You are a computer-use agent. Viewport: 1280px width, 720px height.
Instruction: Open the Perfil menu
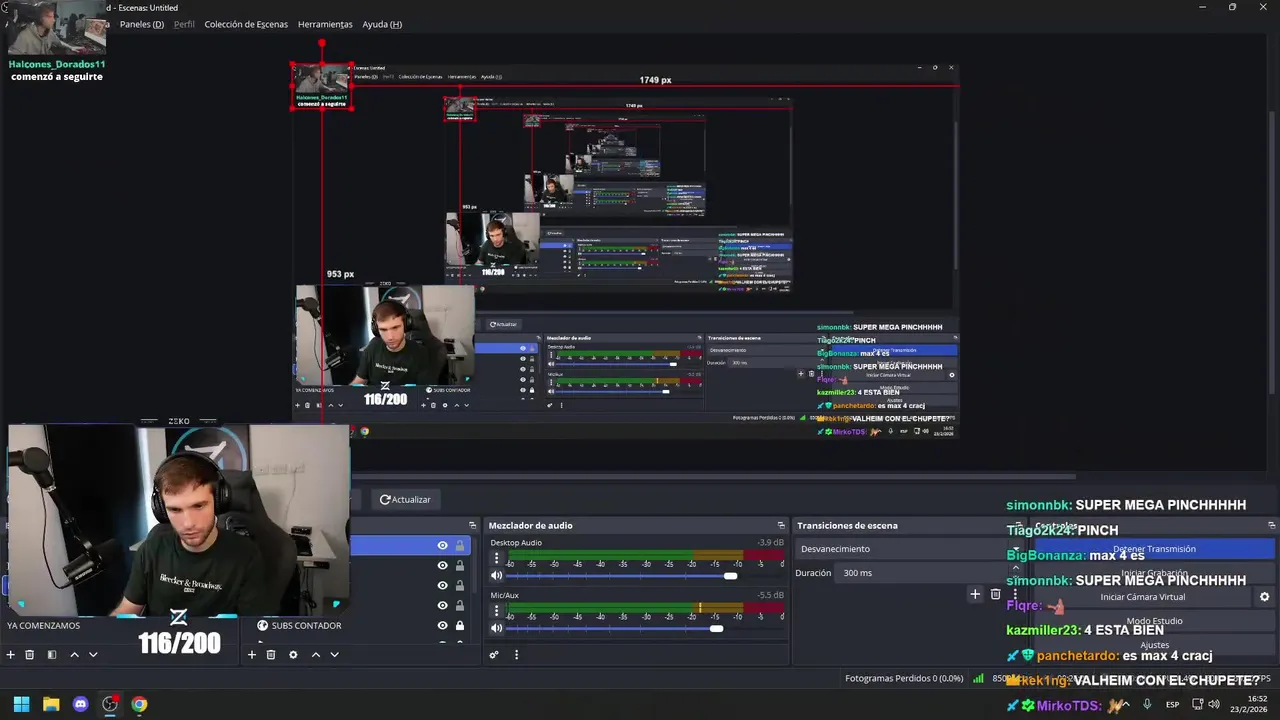coord(184,24)
